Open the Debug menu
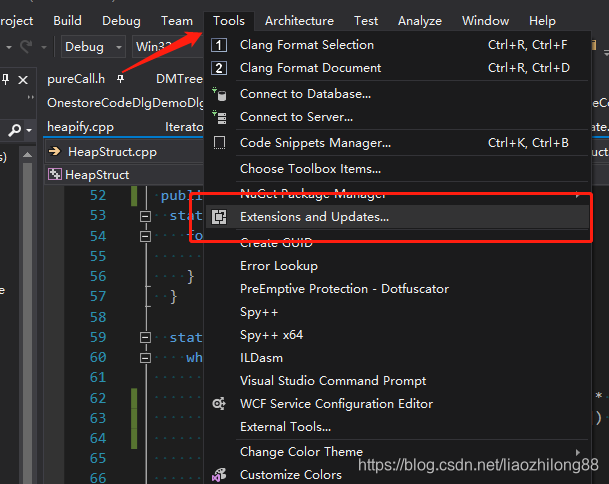 click(121, 21)
